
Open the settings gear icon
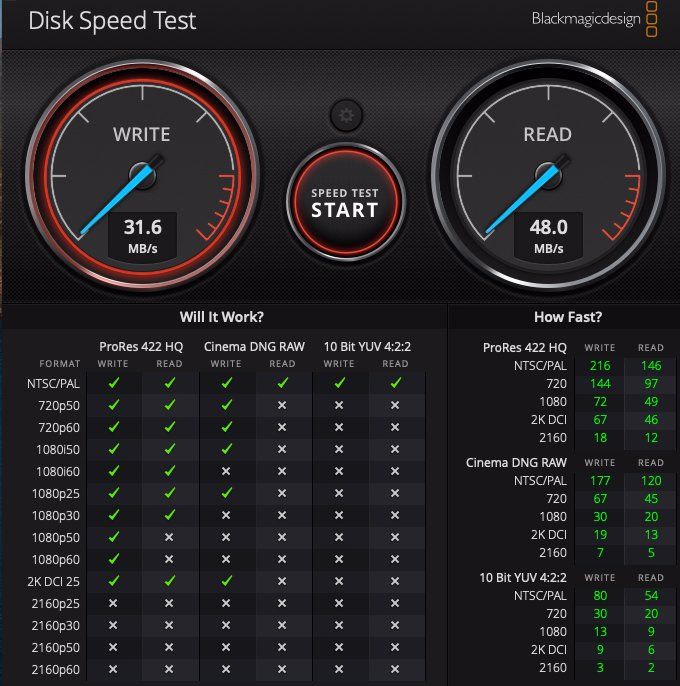346,116
